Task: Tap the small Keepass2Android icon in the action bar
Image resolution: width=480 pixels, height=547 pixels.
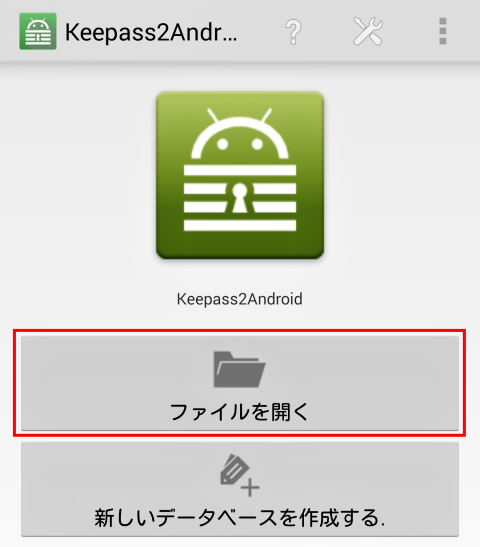Action: (x=38, y=31)
